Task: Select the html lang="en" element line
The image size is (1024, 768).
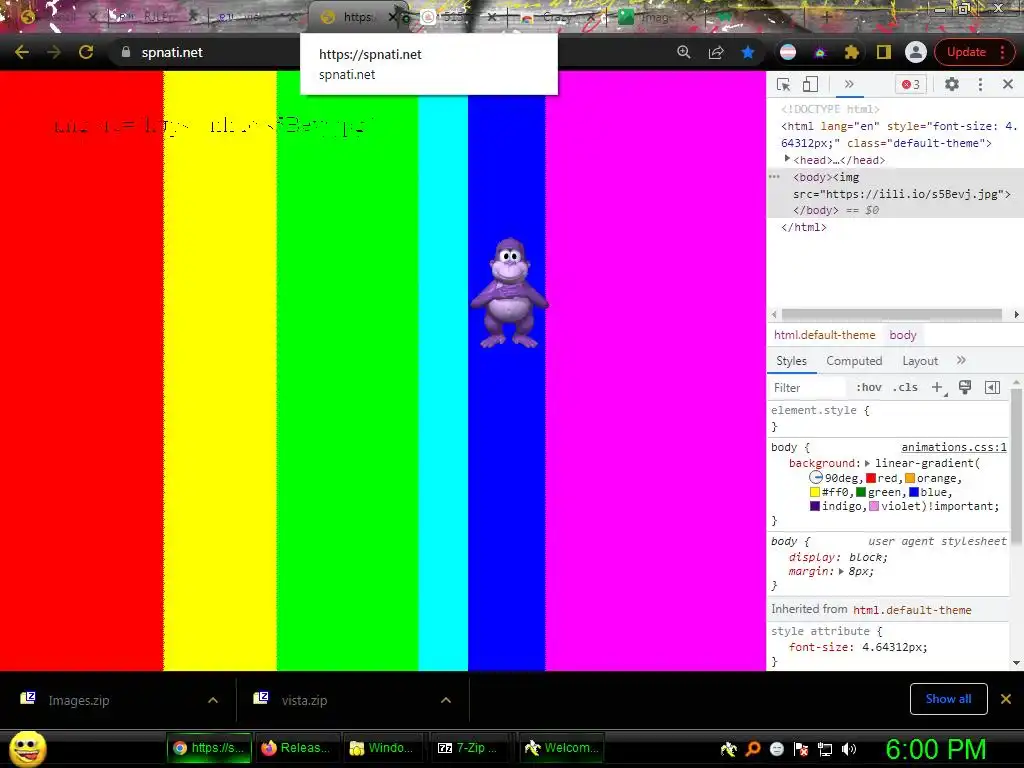Action: click(899, 135)
